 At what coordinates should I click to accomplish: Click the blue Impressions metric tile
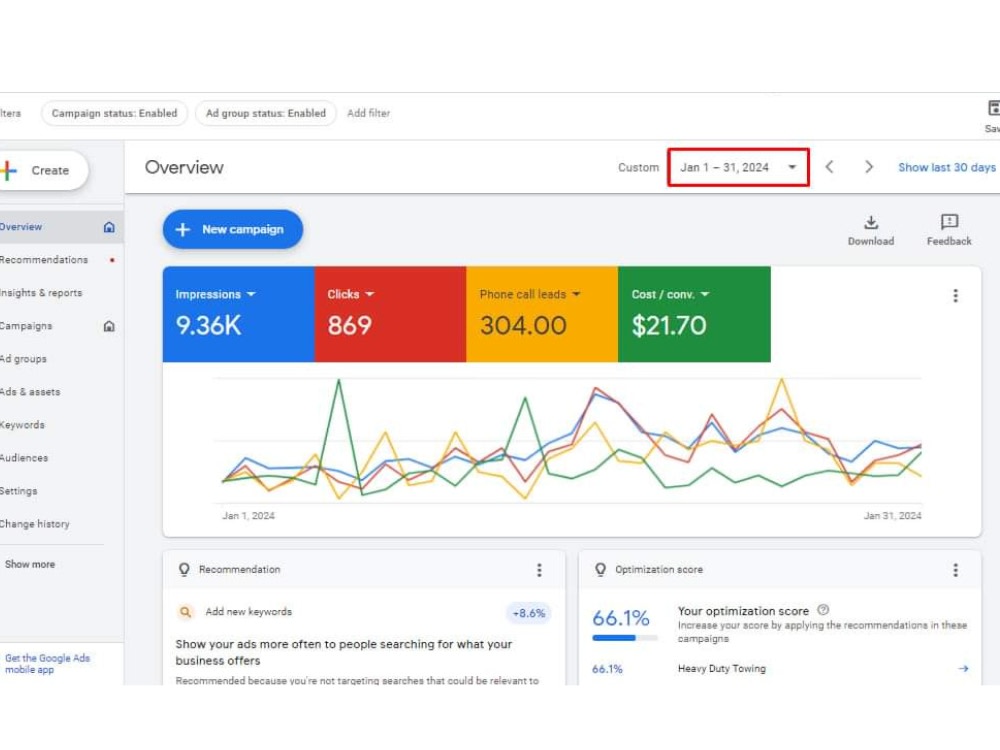point(239,314)
